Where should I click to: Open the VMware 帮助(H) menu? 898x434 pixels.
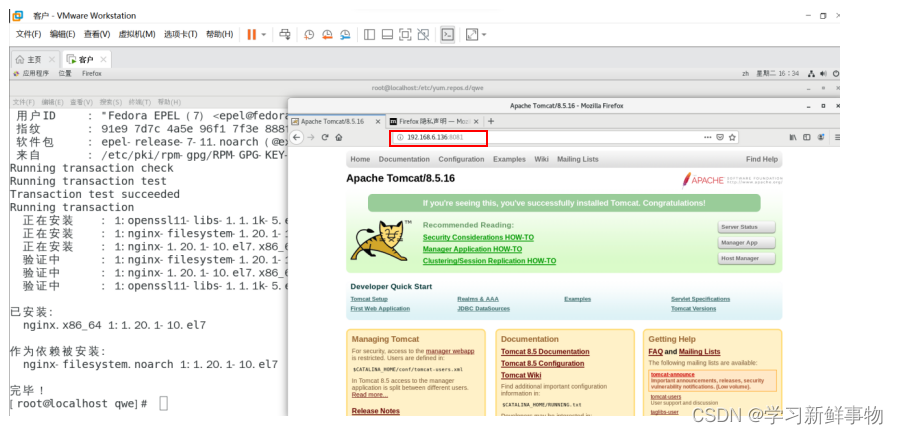(219, 34)
